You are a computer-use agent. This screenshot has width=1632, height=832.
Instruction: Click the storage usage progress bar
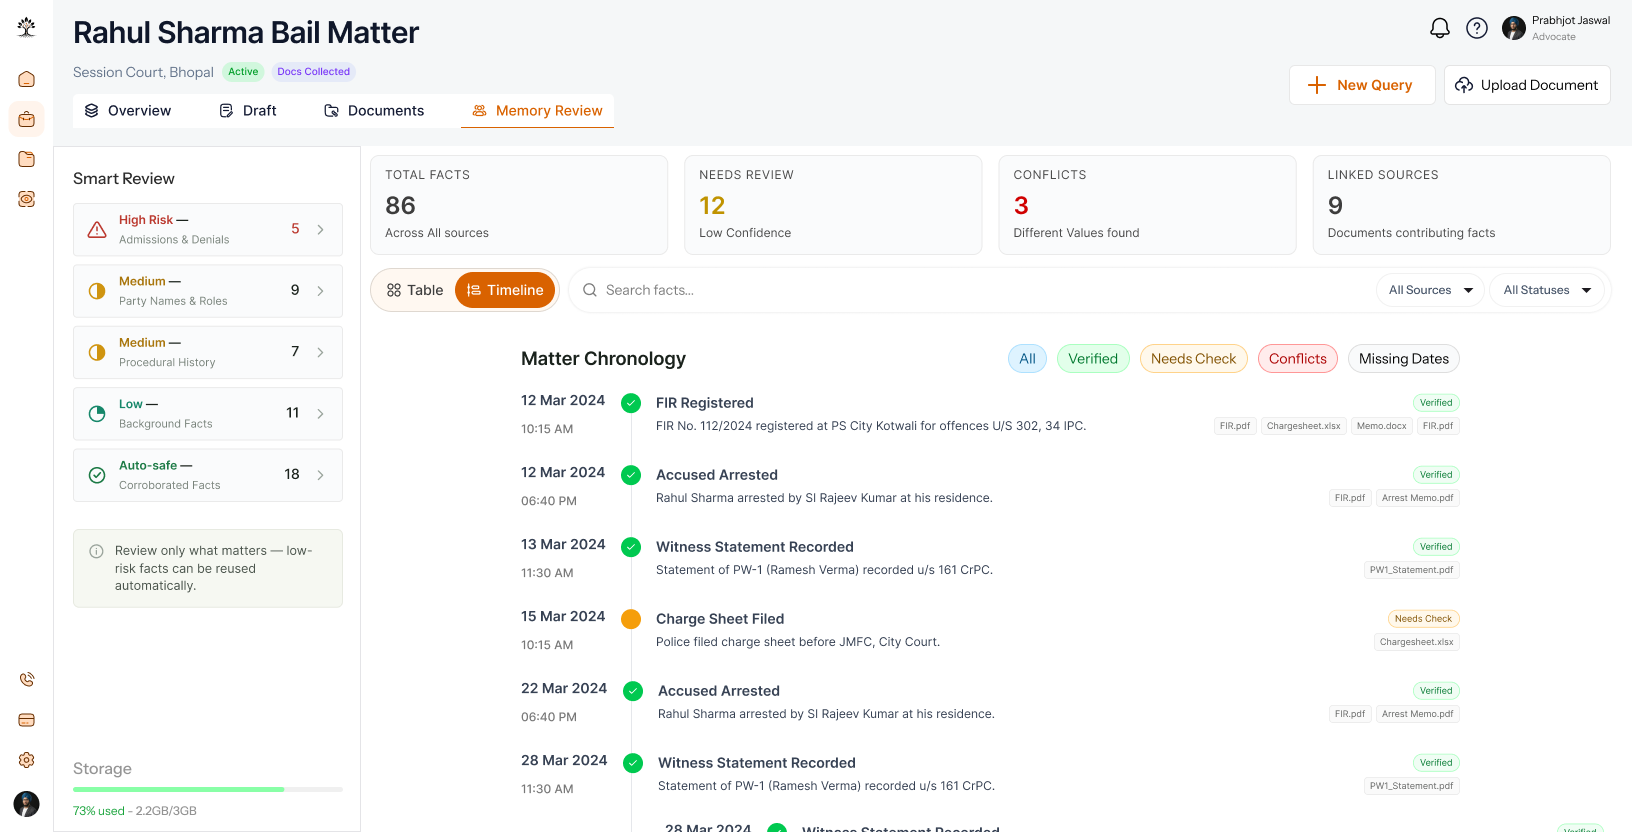coord(208,790)
